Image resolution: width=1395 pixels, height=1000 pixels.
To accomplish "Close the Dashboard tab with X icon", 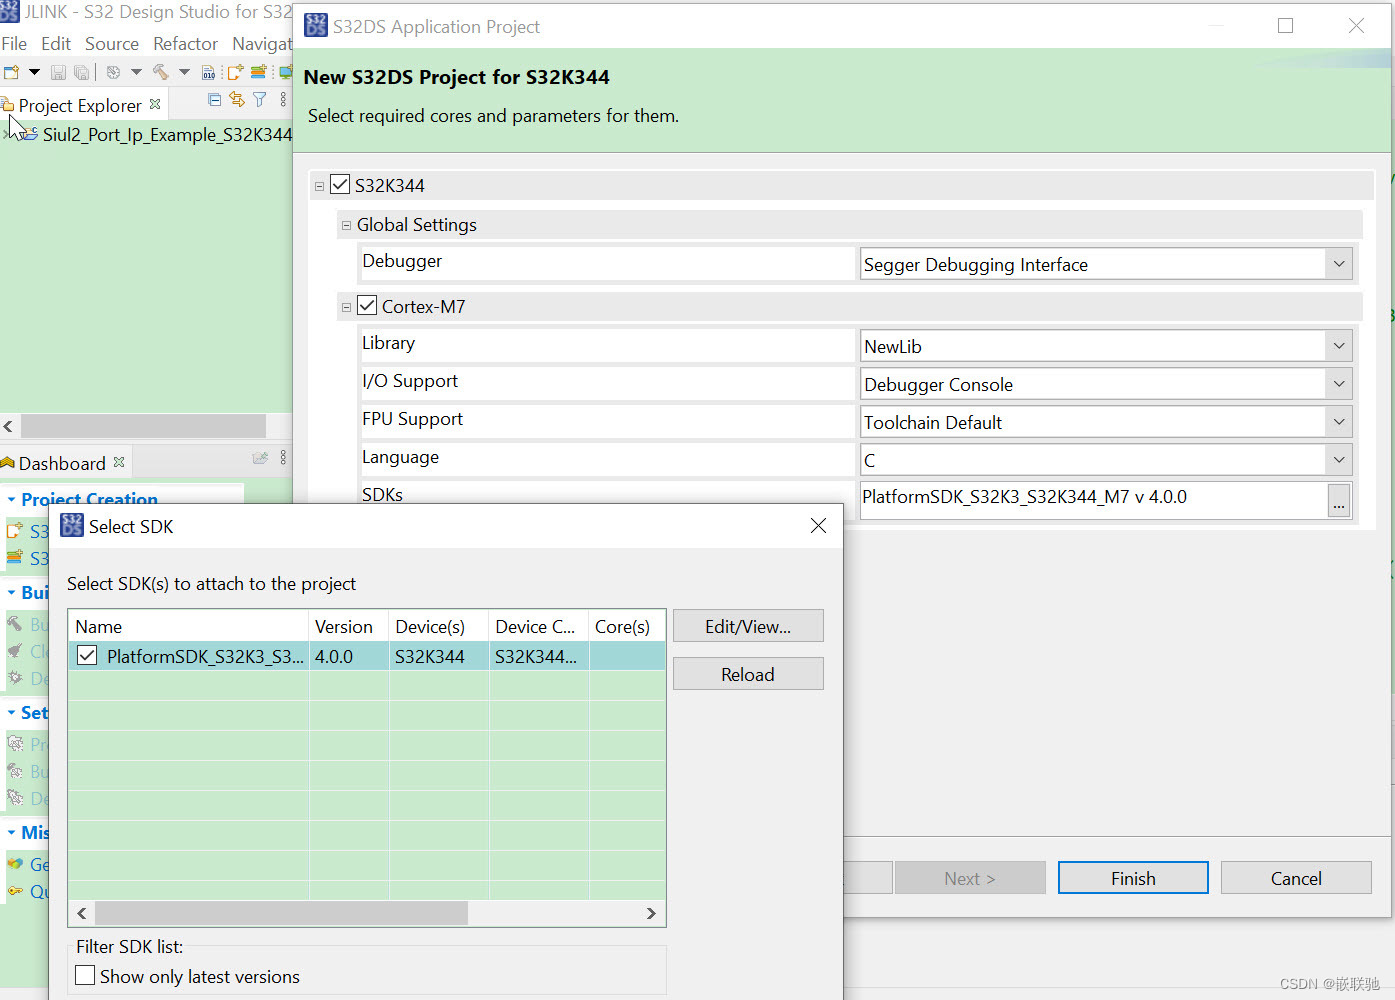I will [119, 462].
